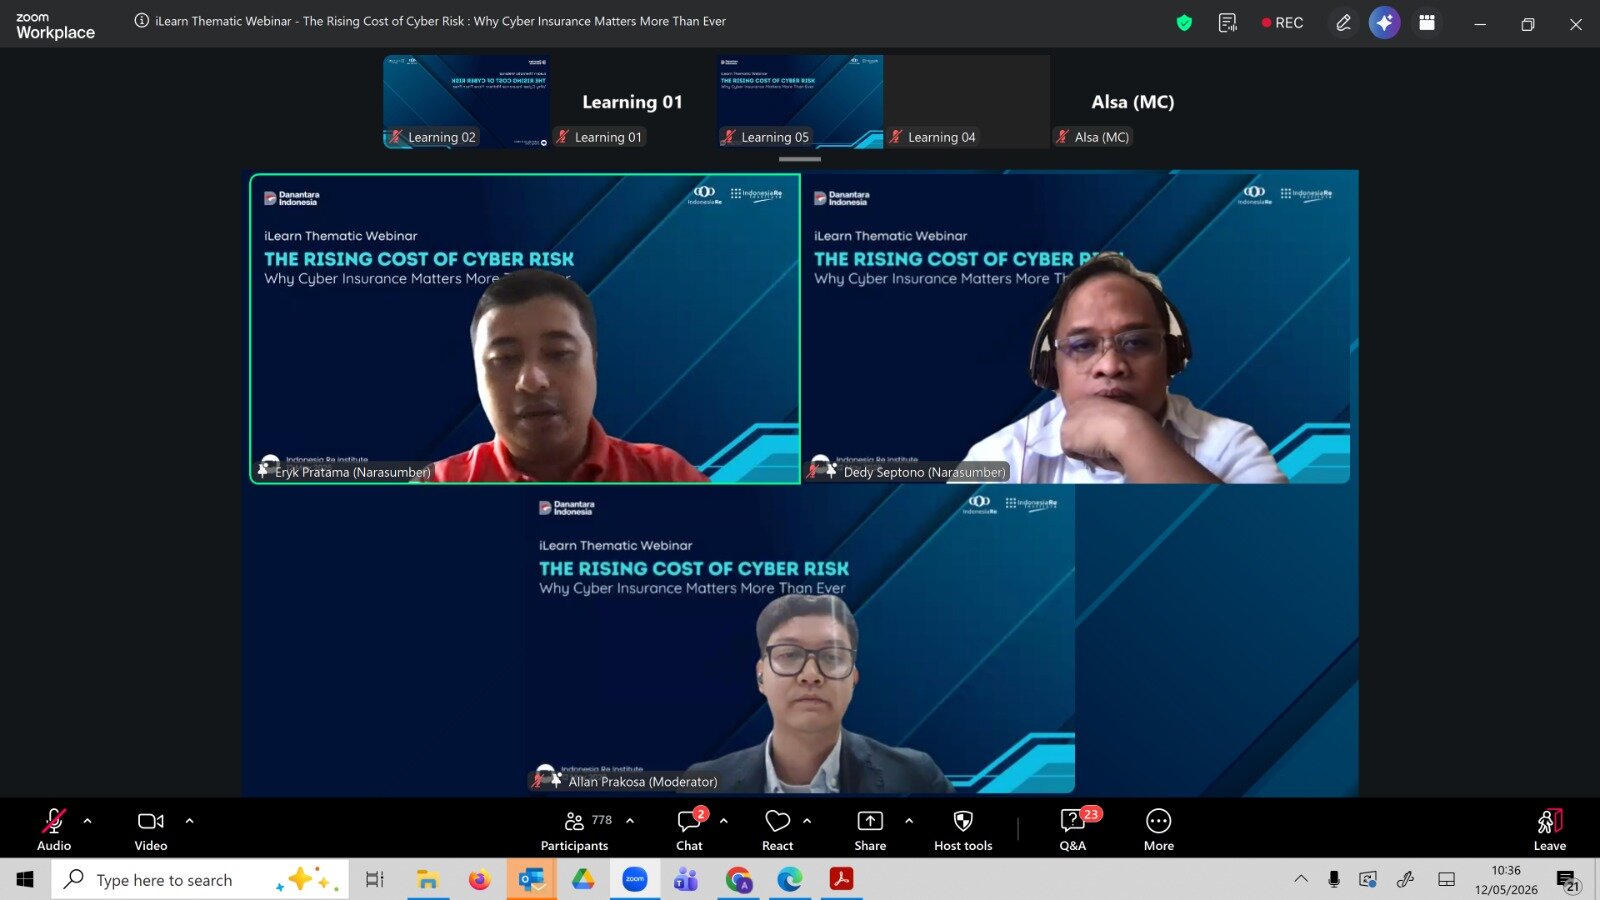Select the Alsa (MC) participant thumbnail
This screenshot has height=900, width=1600.
point(1133,102)
